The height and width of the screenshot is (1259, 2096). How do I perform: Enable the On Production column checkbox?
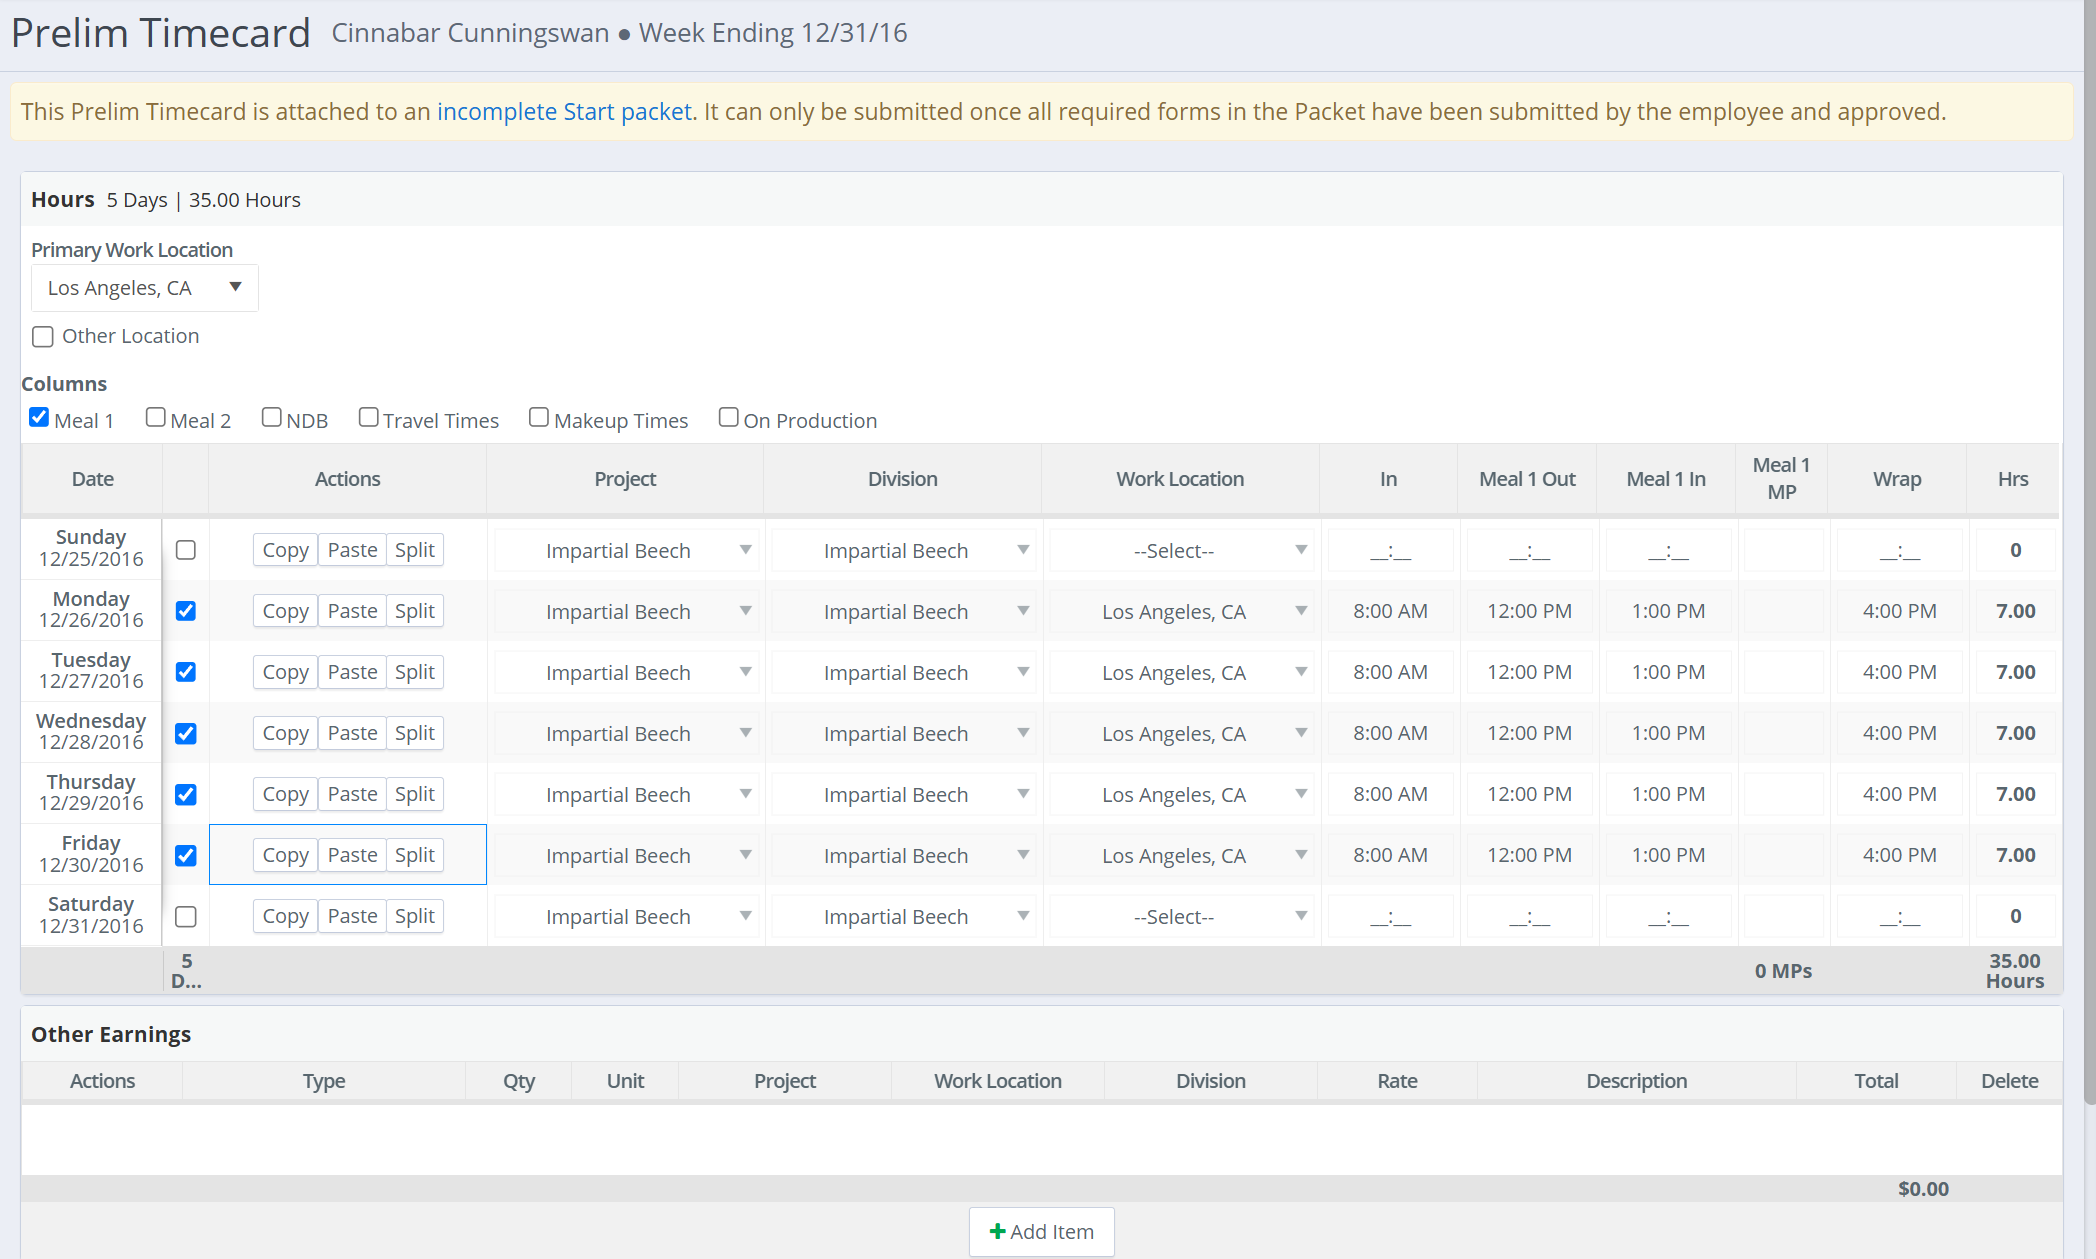coord(728,417)
